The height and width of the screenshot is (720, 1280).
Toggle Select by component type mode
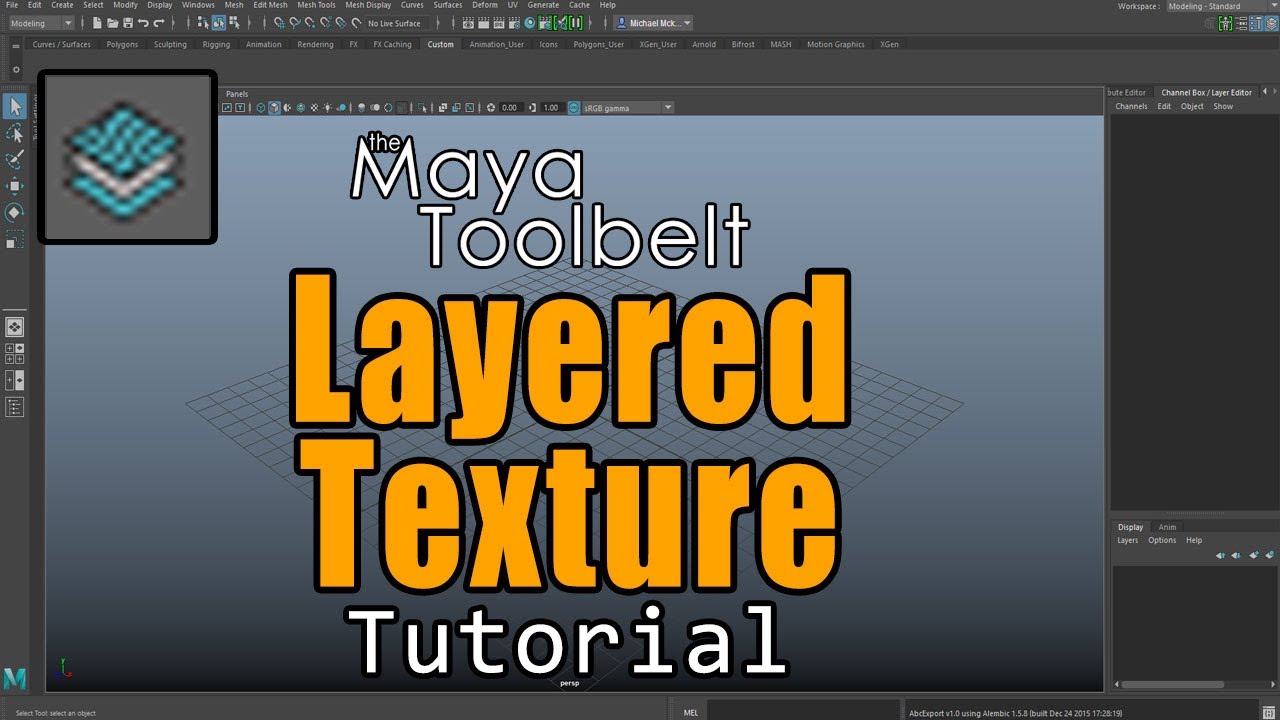coord(234,23)
